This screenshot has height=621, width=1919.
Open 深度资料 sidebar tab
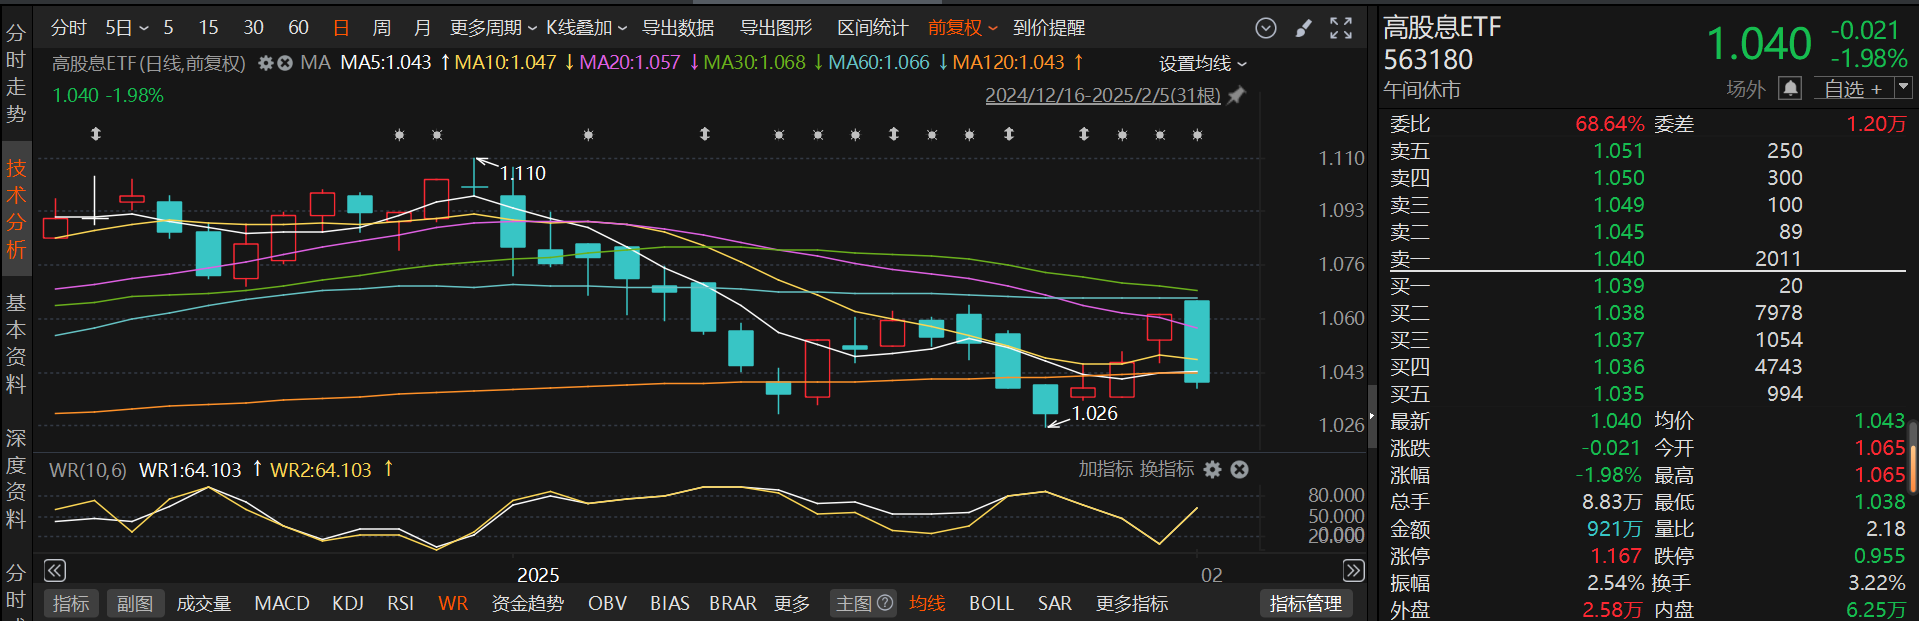click(16, 479)
